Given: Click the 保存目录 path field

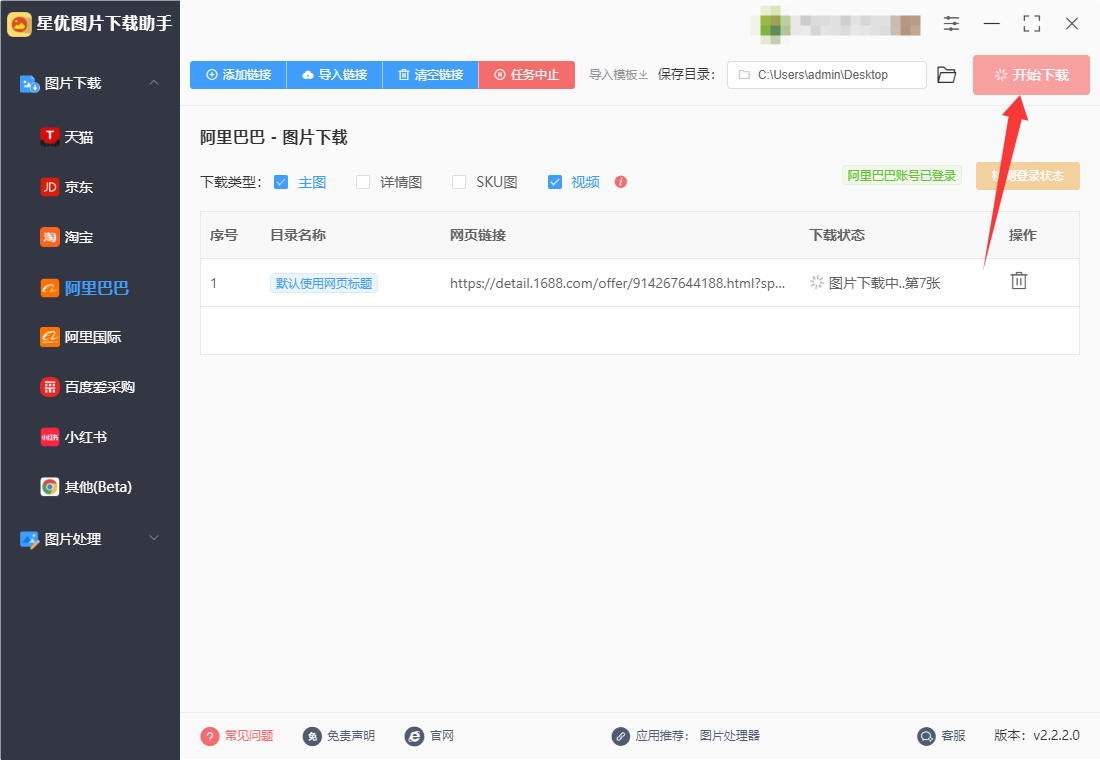Looking at the screenshot, I should tap(826, 74).
